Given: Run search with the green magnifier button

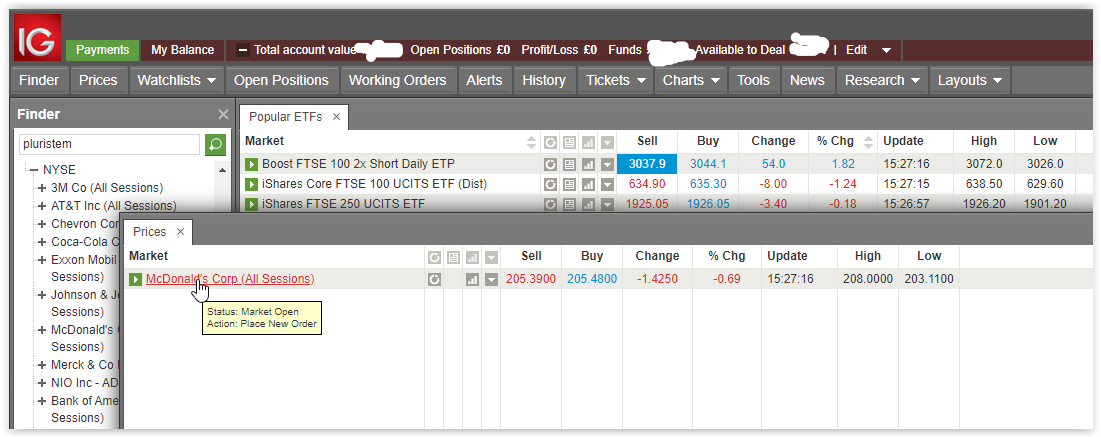Looking at the screenshot, I should click(215, 145).
